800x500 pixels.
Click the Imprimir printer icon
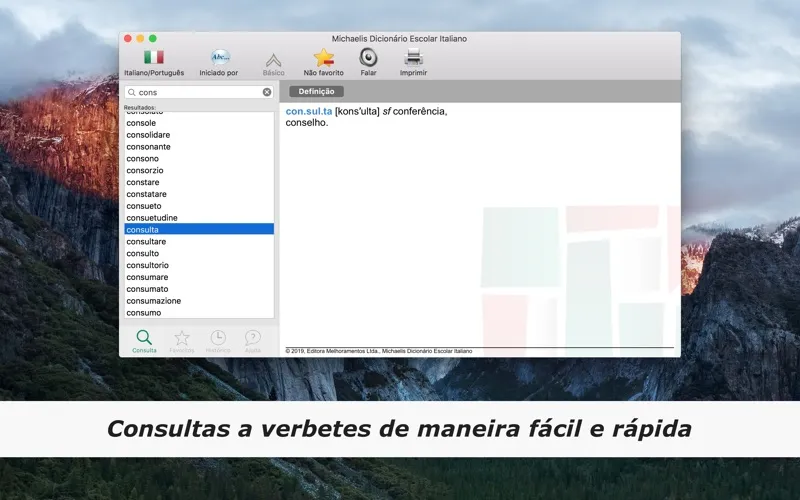[x=412, y=58]
